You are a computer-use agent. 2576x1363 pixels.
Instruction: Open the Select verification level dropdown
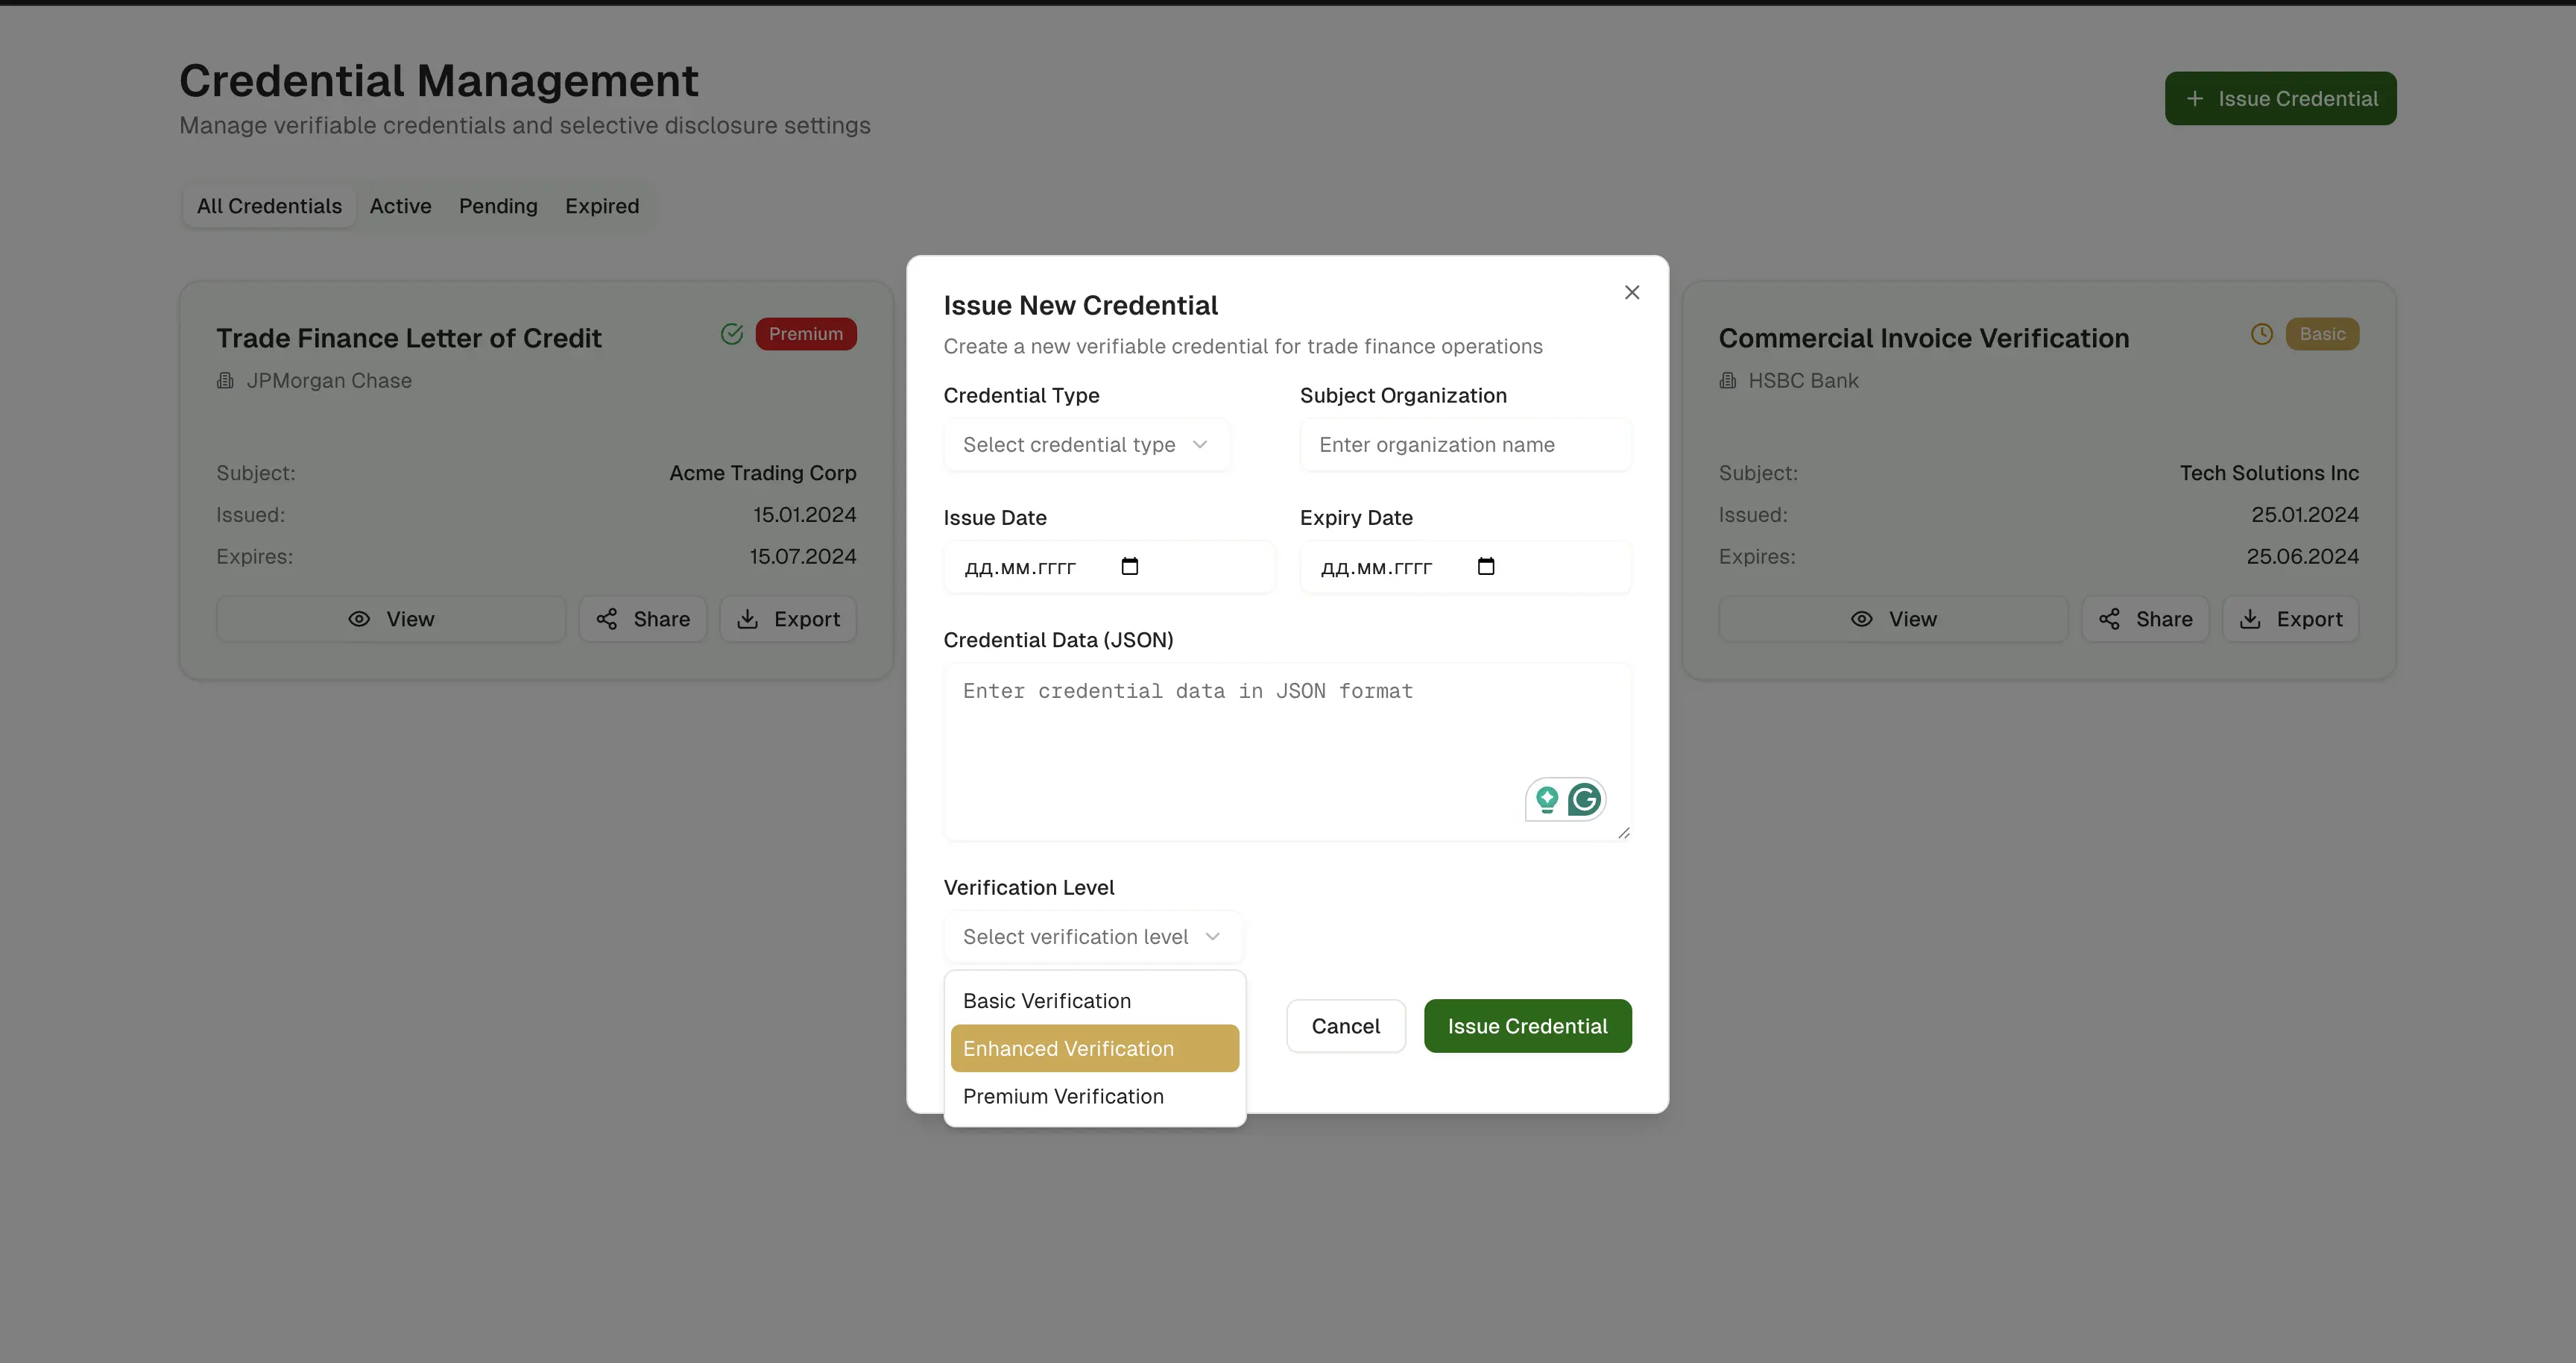point(1093,937)
